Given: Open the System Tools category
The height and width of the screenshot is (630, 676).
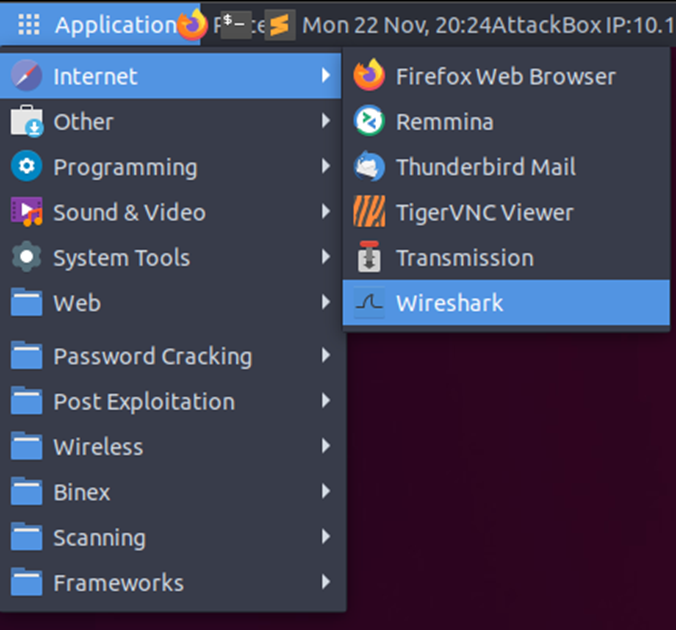Looking at the screenshot, I should 171,257.
